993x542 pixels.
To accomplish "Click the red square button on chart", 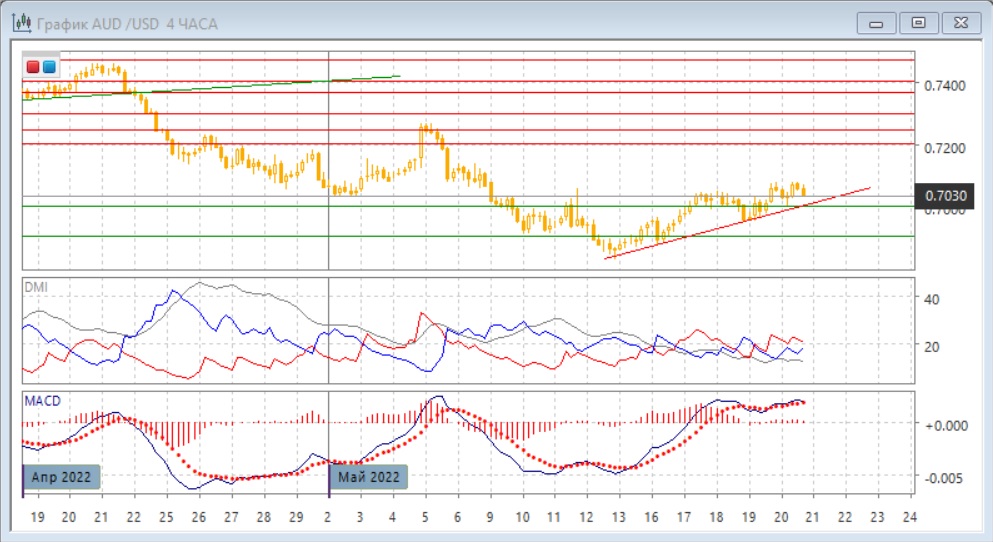I will [33, 67].
